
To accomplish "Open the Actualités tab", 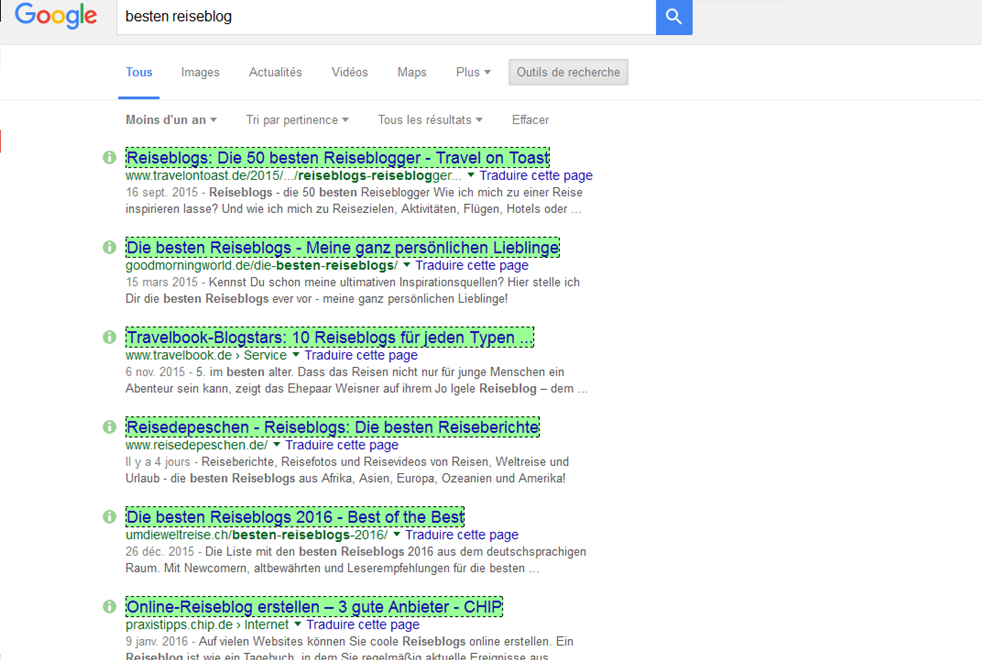I will [276, 72].
